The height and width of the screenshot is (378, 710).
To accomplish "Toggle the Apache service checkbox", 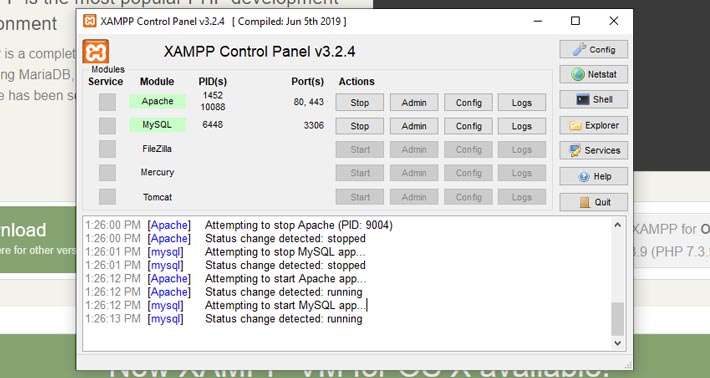I will tap(107, 102).
